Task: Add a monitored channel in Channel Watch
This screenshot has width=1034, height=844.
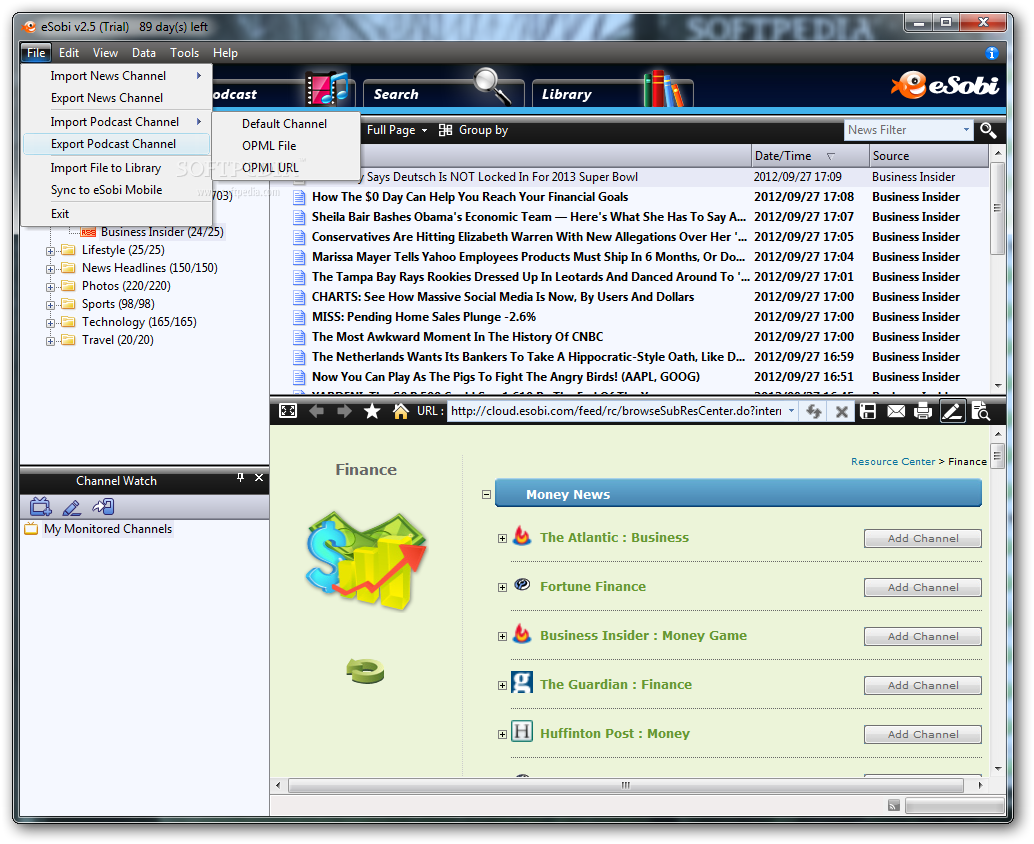Action: [40, 506]
